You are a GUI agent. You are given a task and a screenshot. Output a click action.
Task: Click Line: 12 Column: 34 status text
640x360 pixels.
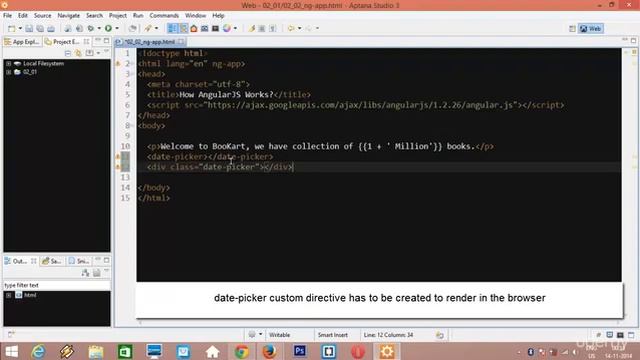tap(388, 335)
